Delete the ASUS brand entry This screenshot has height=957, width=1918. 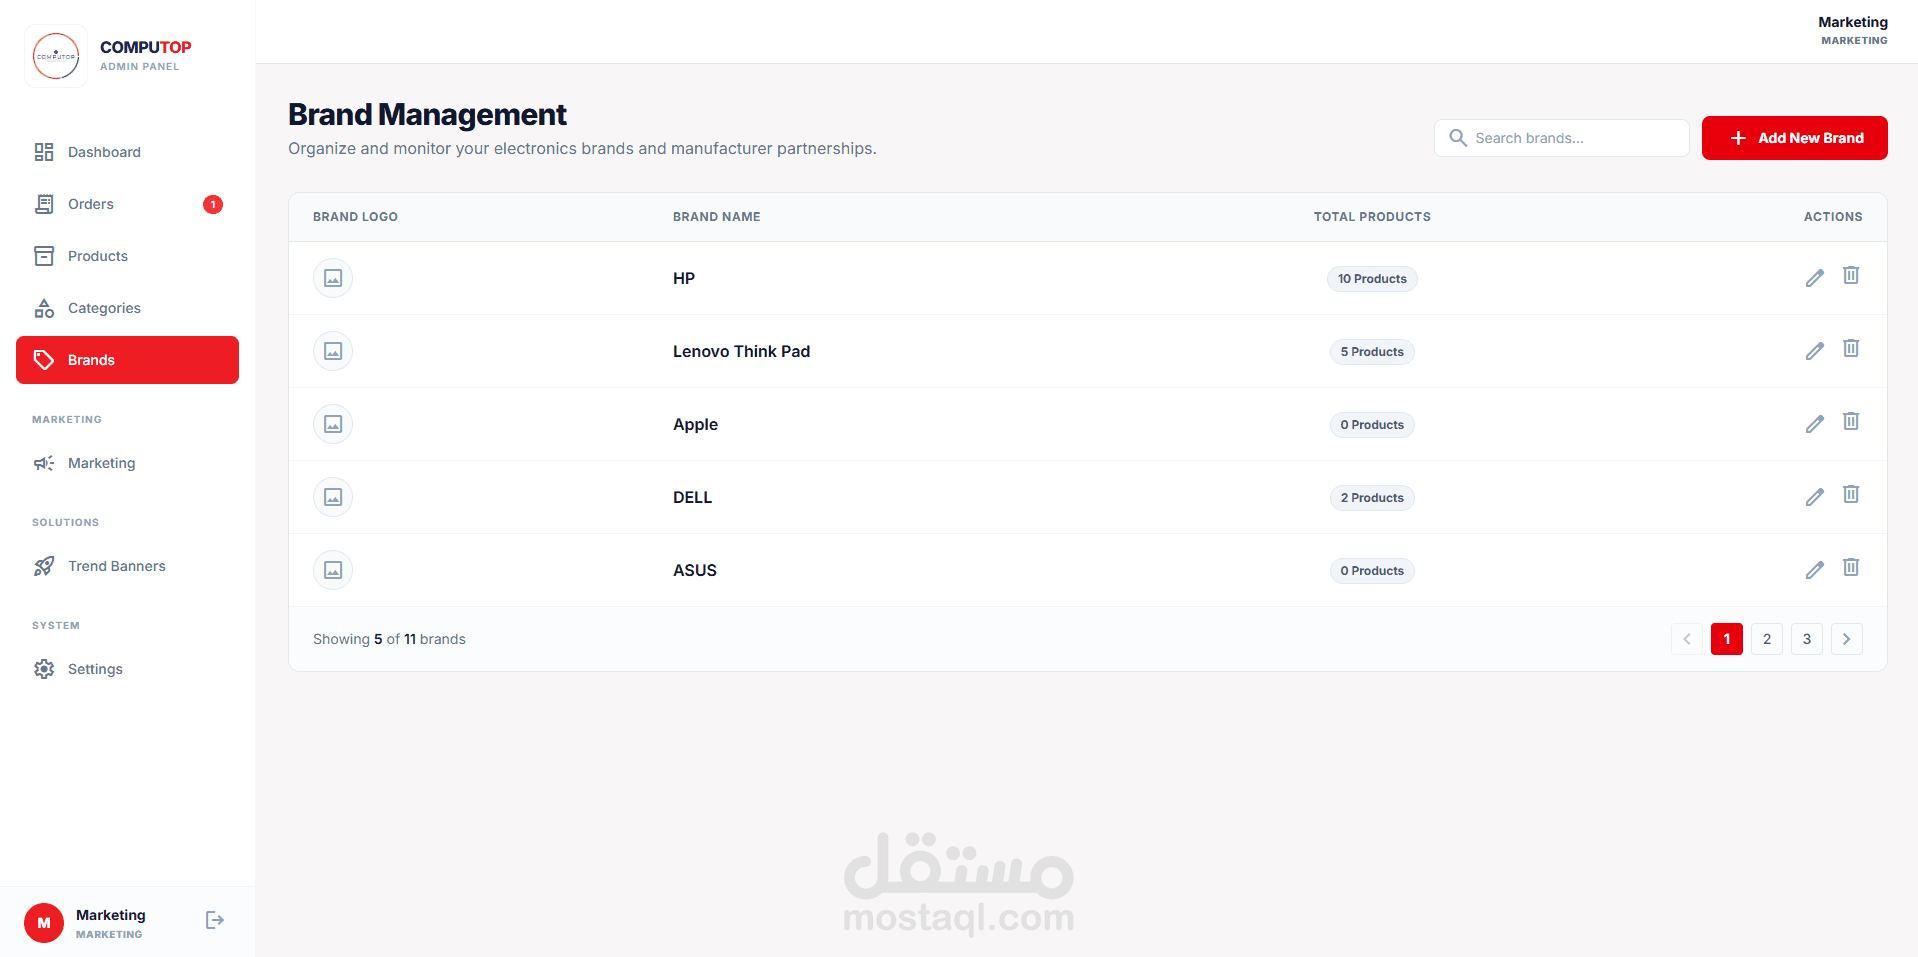click(1851, 567)
